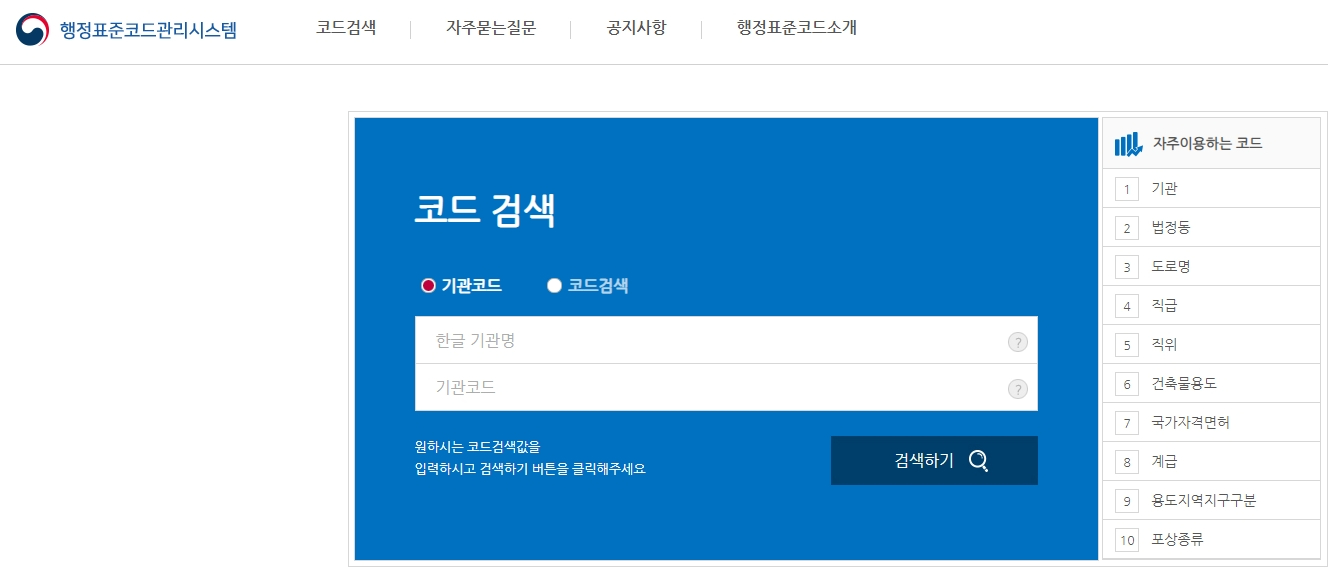Click the 행정표준코드관리시스템 logo emblem
1328x569 pixels.
32,29
